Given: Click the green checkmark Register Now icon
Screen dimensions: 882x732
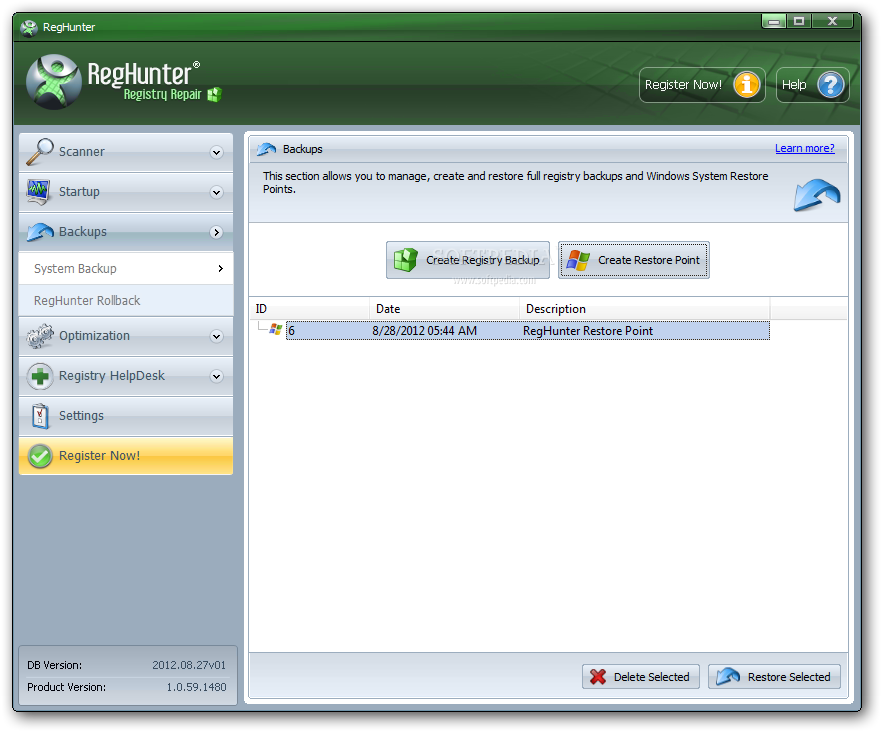Looking at the screenshot, I should click(40, 456).
